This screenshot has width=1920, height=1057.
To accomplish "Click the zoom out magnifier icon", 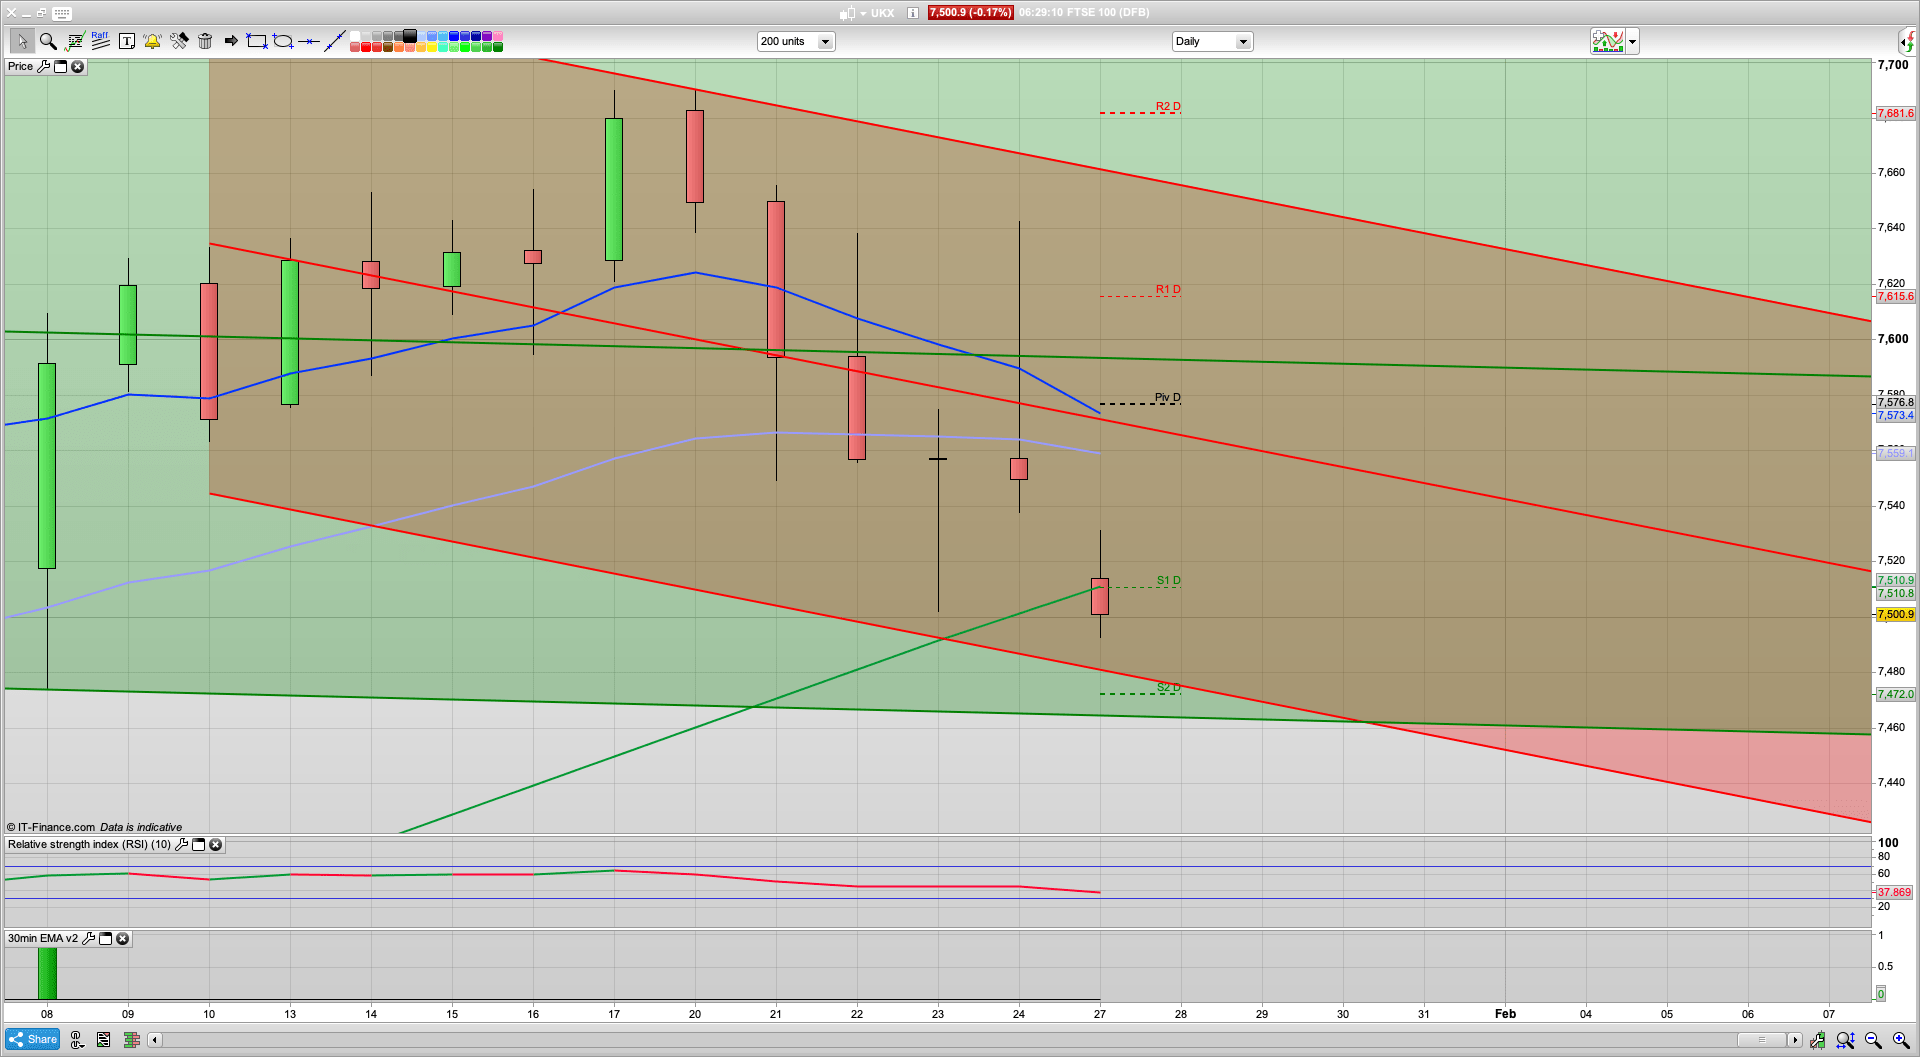I will pyautogui.click(x=1873, y=1040).
